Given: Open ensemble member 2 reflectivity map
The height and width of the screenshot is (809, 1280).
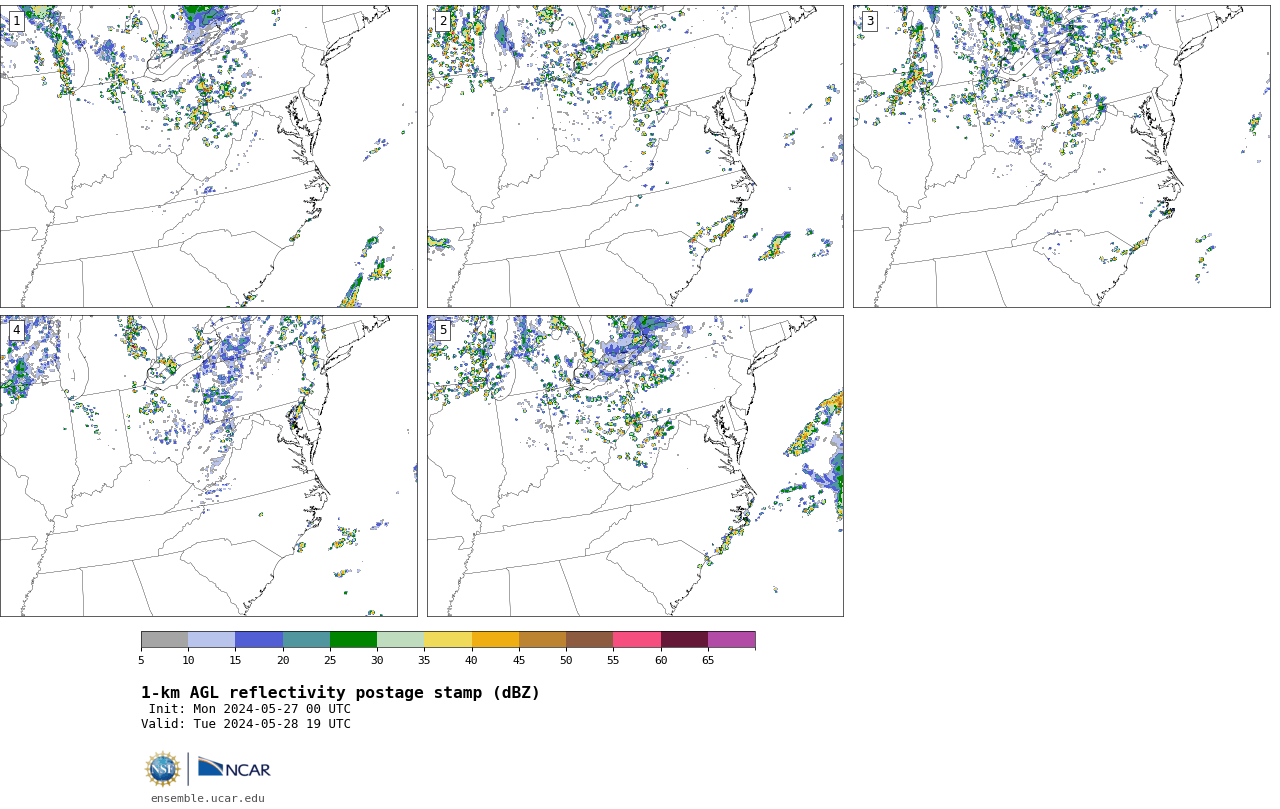Looking at the screenshot, I should pyautogui.click(x=635, y=156).
